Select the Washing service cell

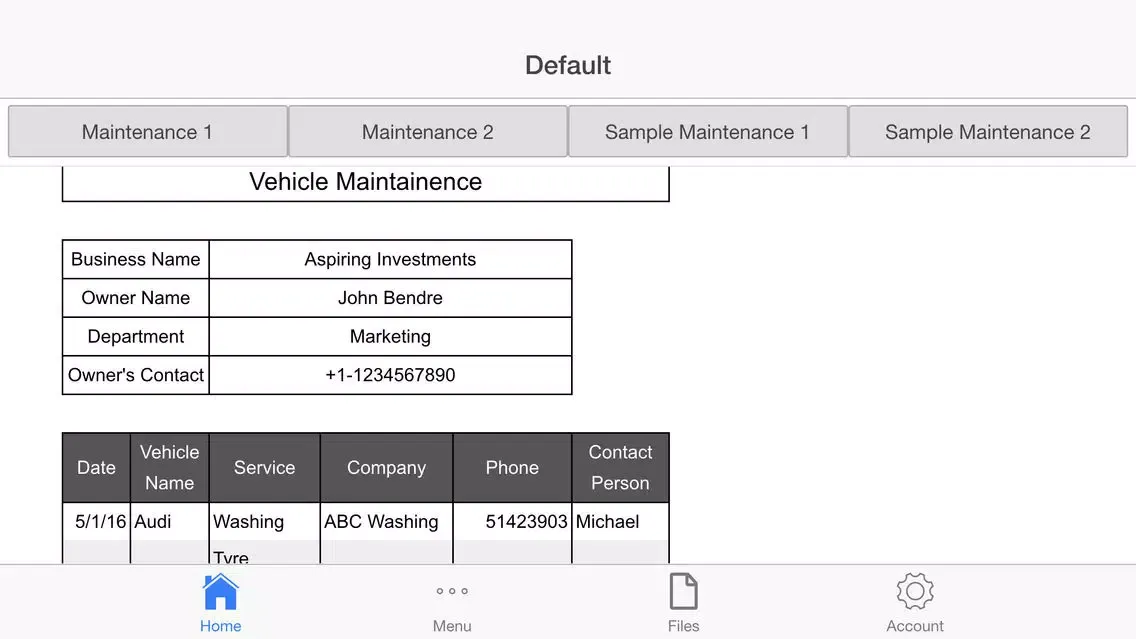tap(264, 522)
